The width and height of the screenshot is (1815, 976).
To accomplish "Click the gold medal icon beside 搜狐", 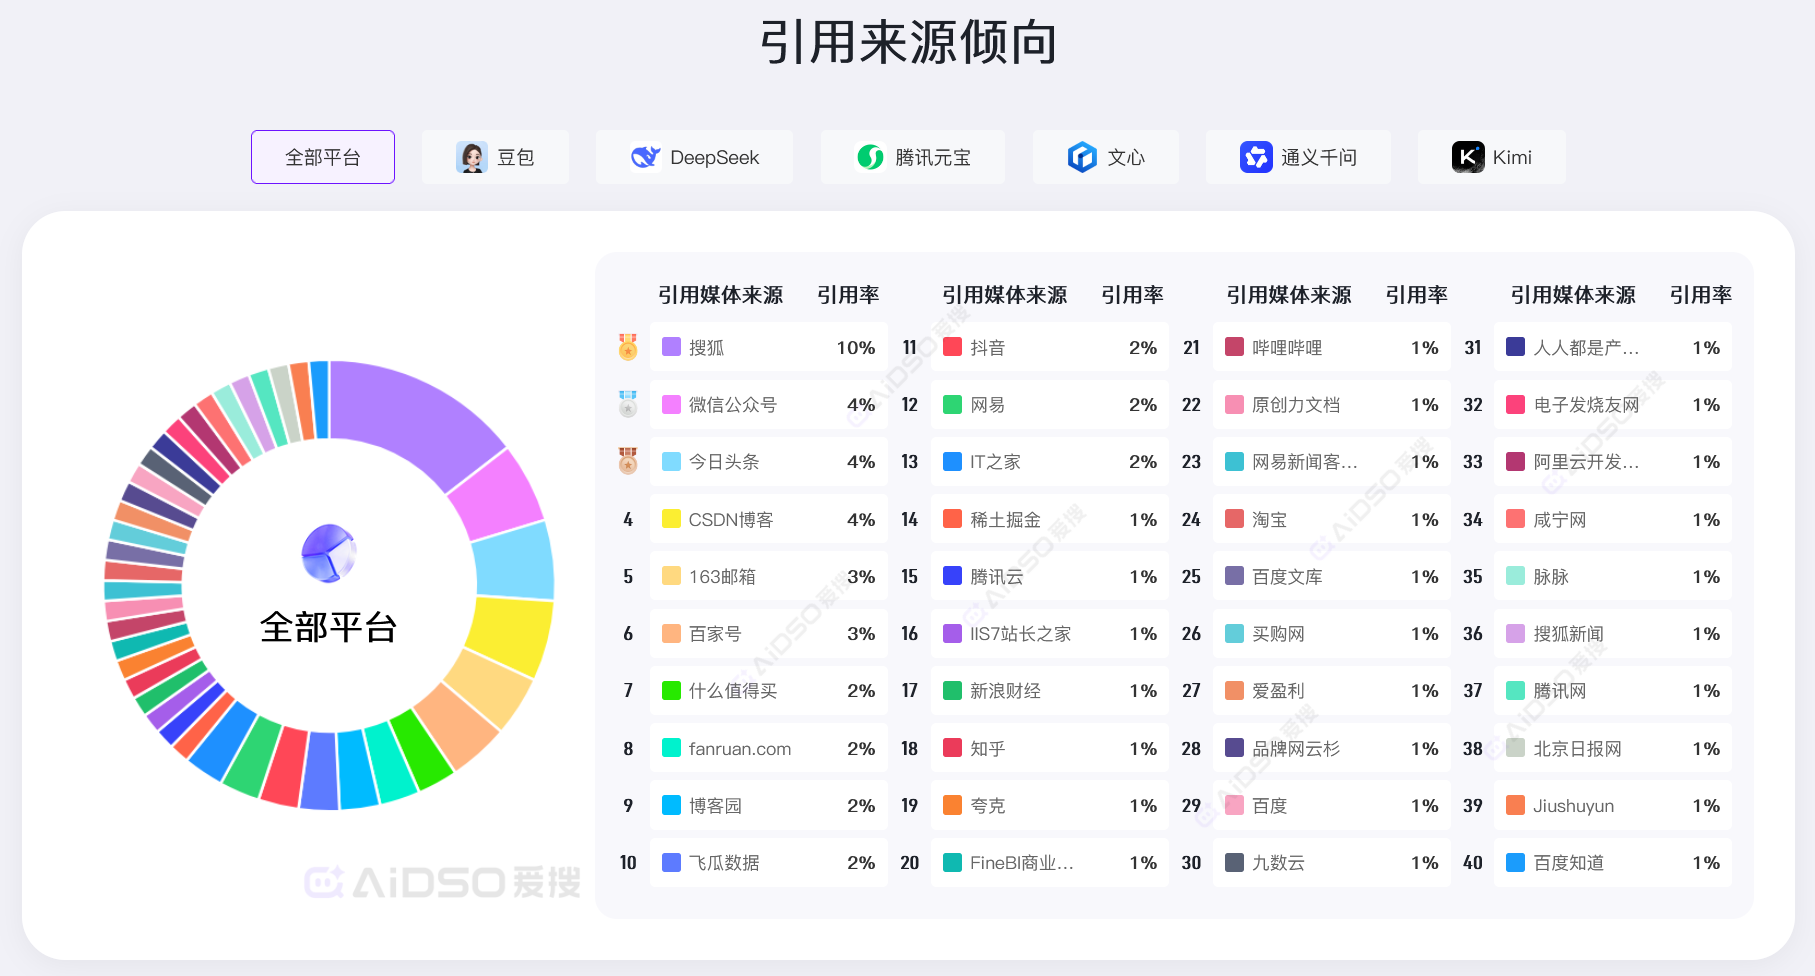I will point(628,347).
